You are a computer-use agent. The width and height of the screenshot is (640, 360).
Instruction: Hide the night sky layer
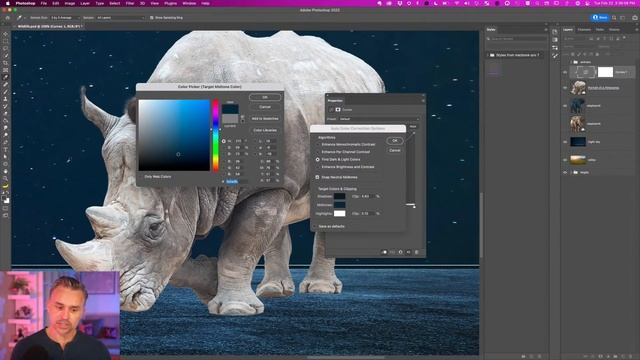coord(565,142)
